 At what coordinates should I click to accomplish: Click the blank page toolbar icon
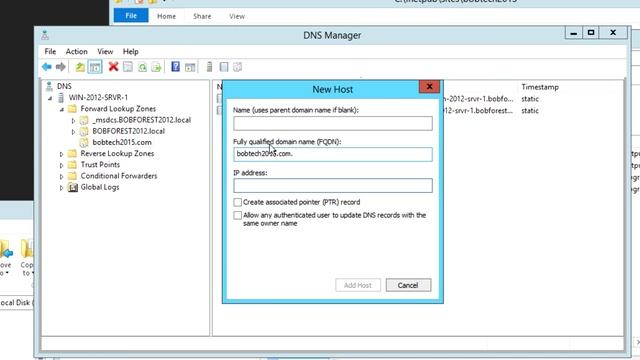(224, 67)
